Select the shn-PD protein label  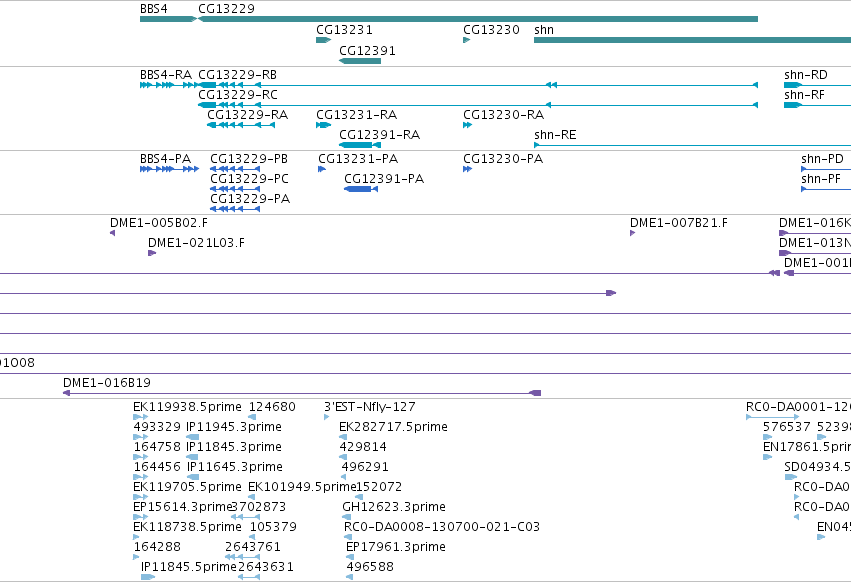[x=822, y=159]
